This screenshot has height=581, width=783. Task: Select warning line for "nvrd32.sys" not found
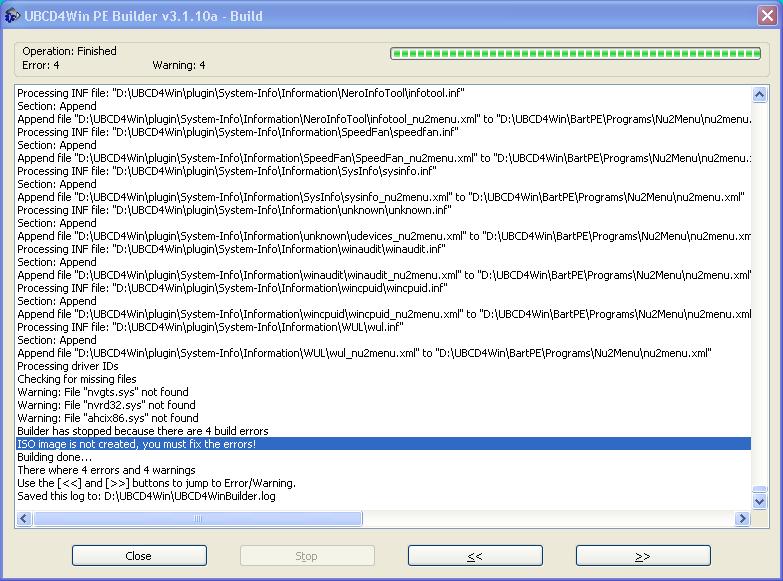click(384, 405)
